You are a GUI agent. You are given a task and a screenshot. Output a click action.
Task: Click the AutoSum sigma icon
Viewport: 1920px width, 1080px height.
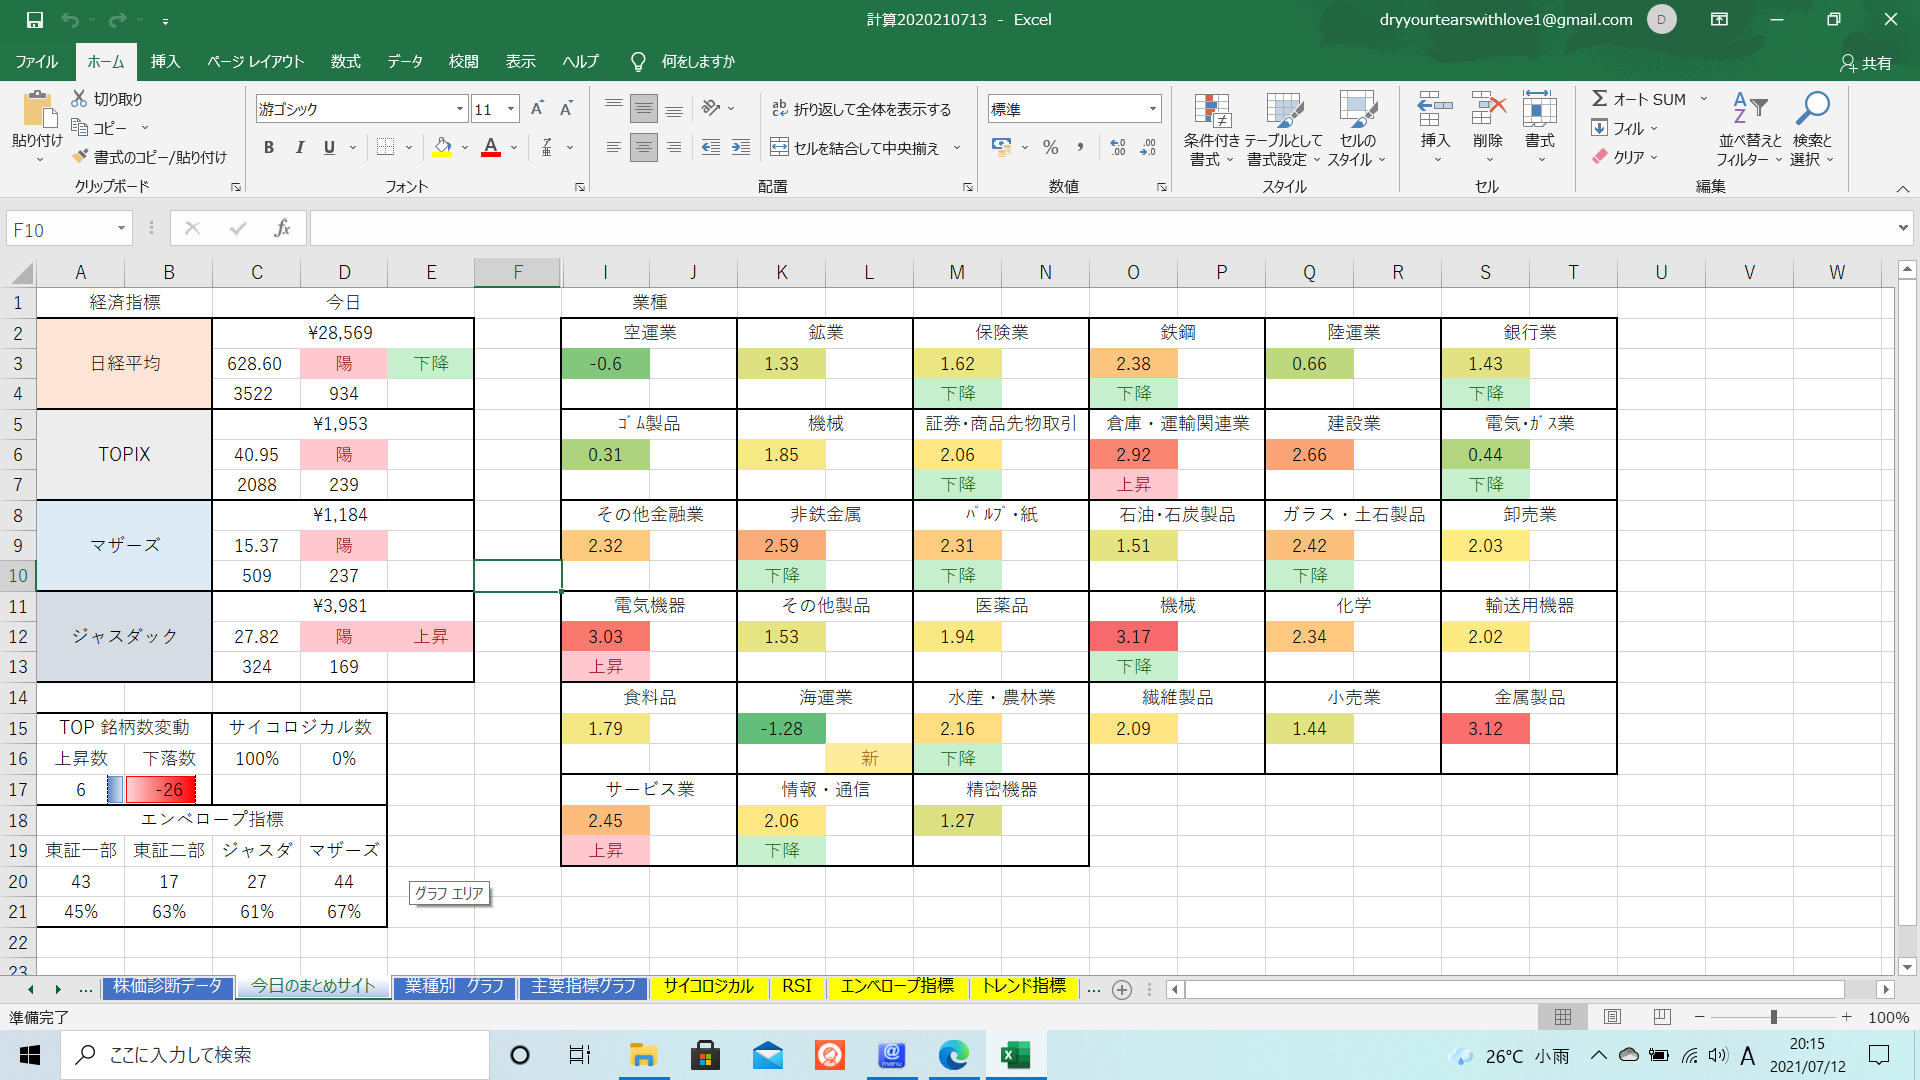[1600, 99]
